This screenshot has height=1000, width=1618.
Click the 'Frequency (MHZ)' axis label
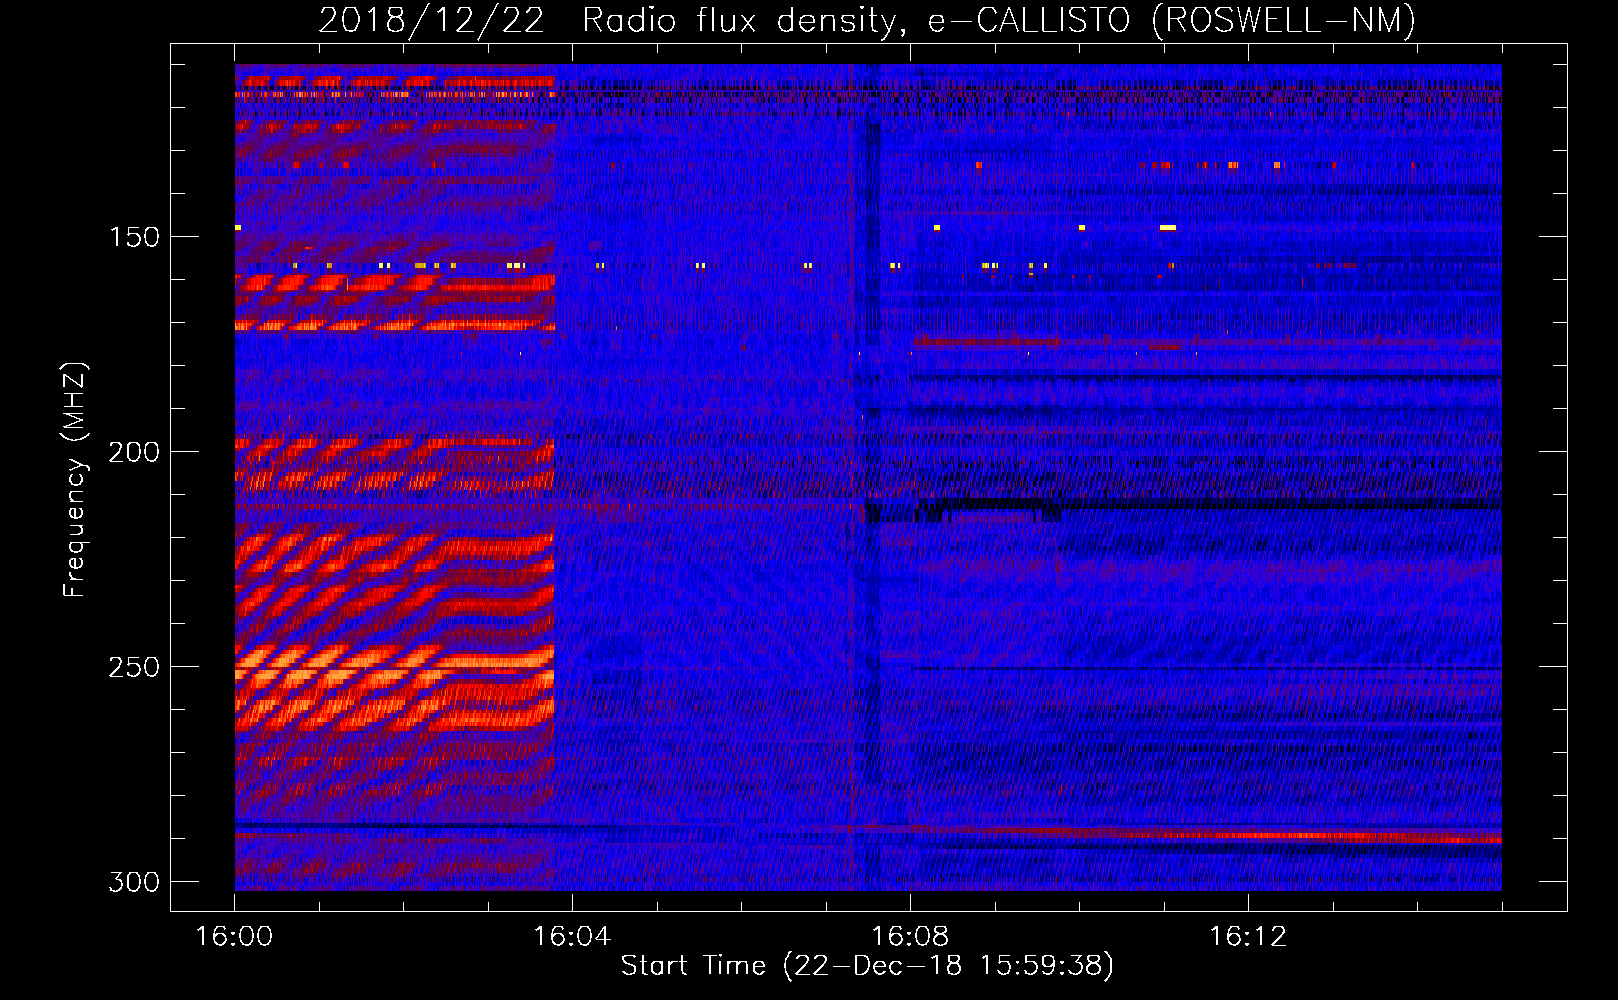pos(75,480)
